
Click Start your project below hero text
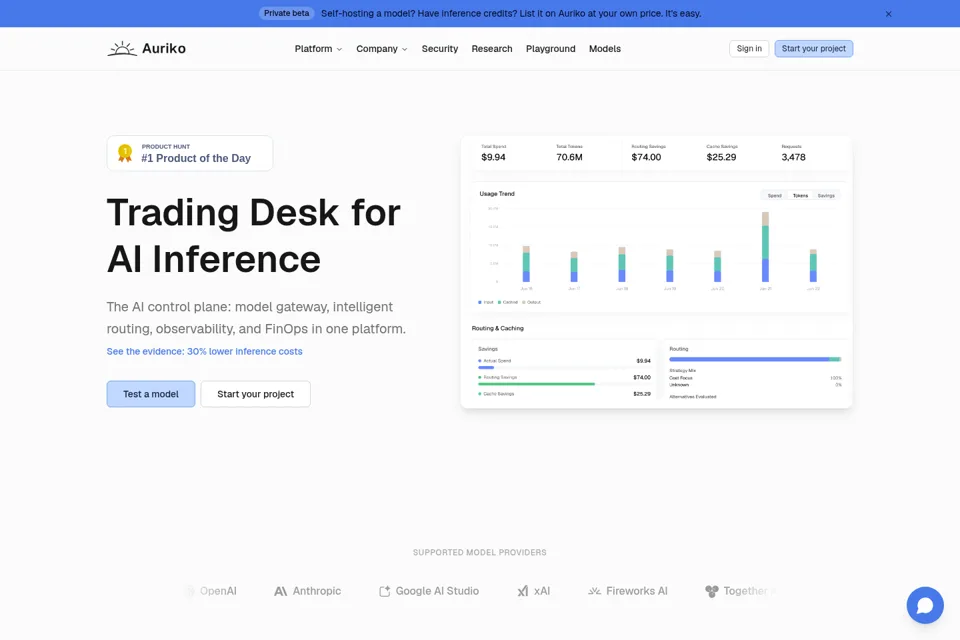tap(255, 394)
